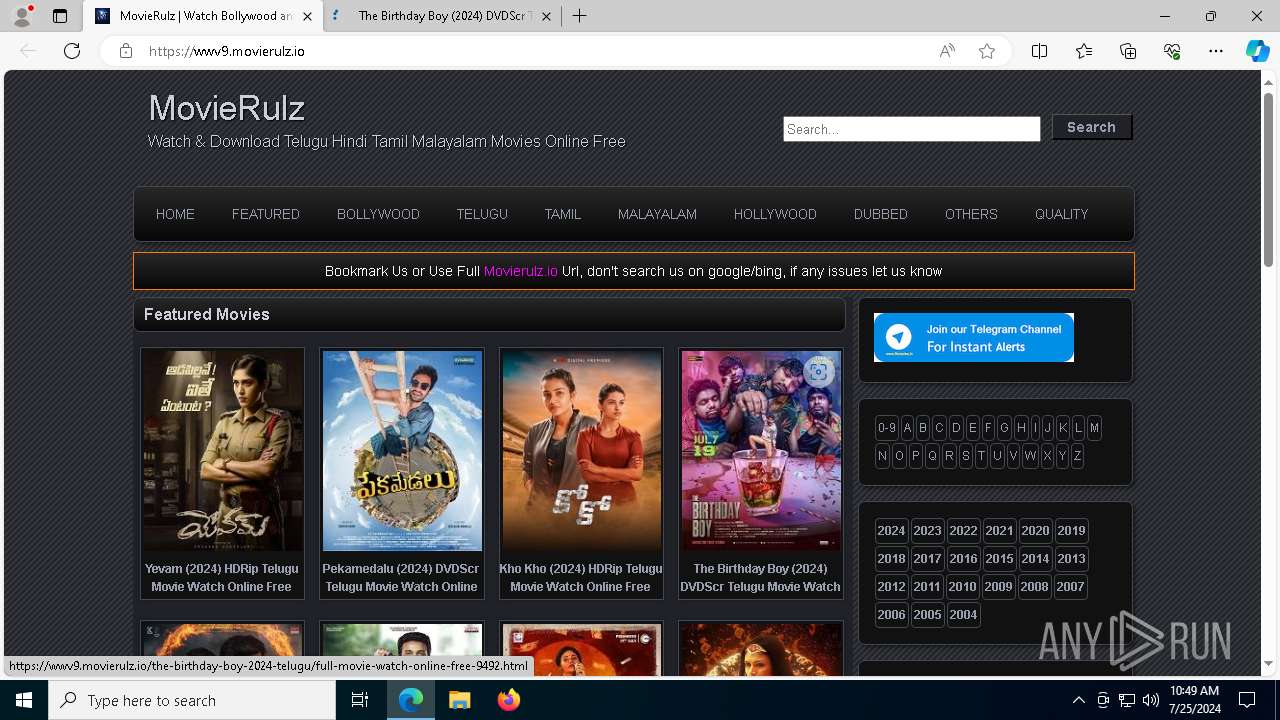Browse movies from year 2024
The height and width of the screenshot is (720, 1280).
click(891, 531)
